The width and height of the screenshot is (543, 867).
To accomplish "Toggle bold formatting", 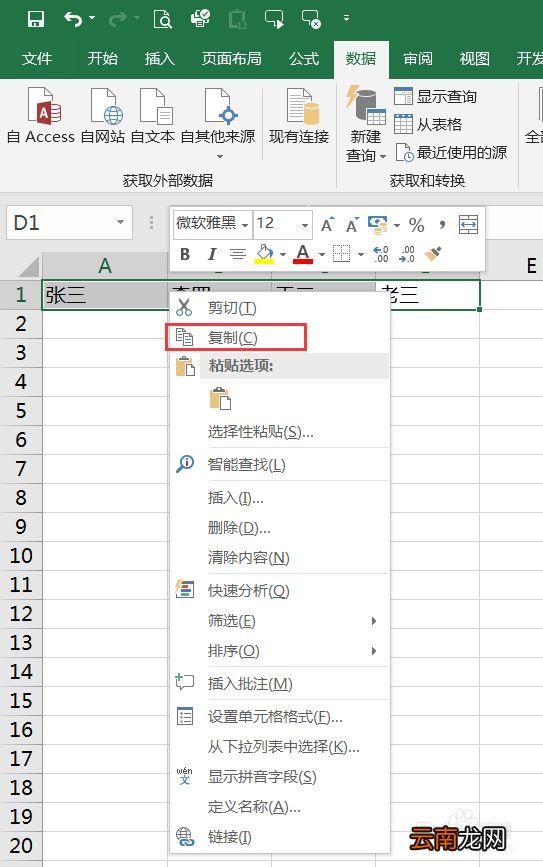I will tap(185, 254).
